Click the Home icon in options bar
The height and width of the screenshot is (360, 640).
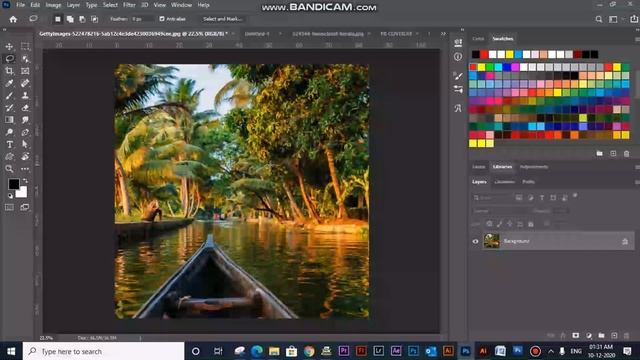click(x=13, y=19)
